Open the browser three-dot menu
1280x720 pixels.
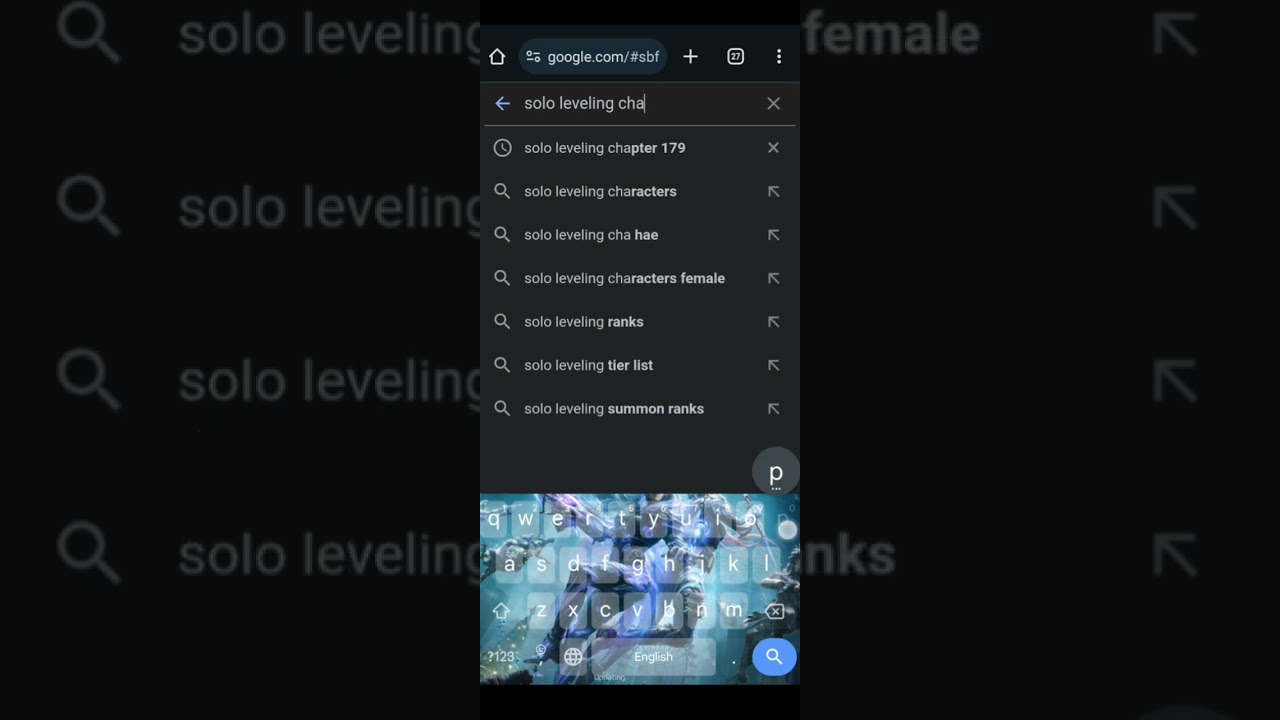tap(779, 57)
